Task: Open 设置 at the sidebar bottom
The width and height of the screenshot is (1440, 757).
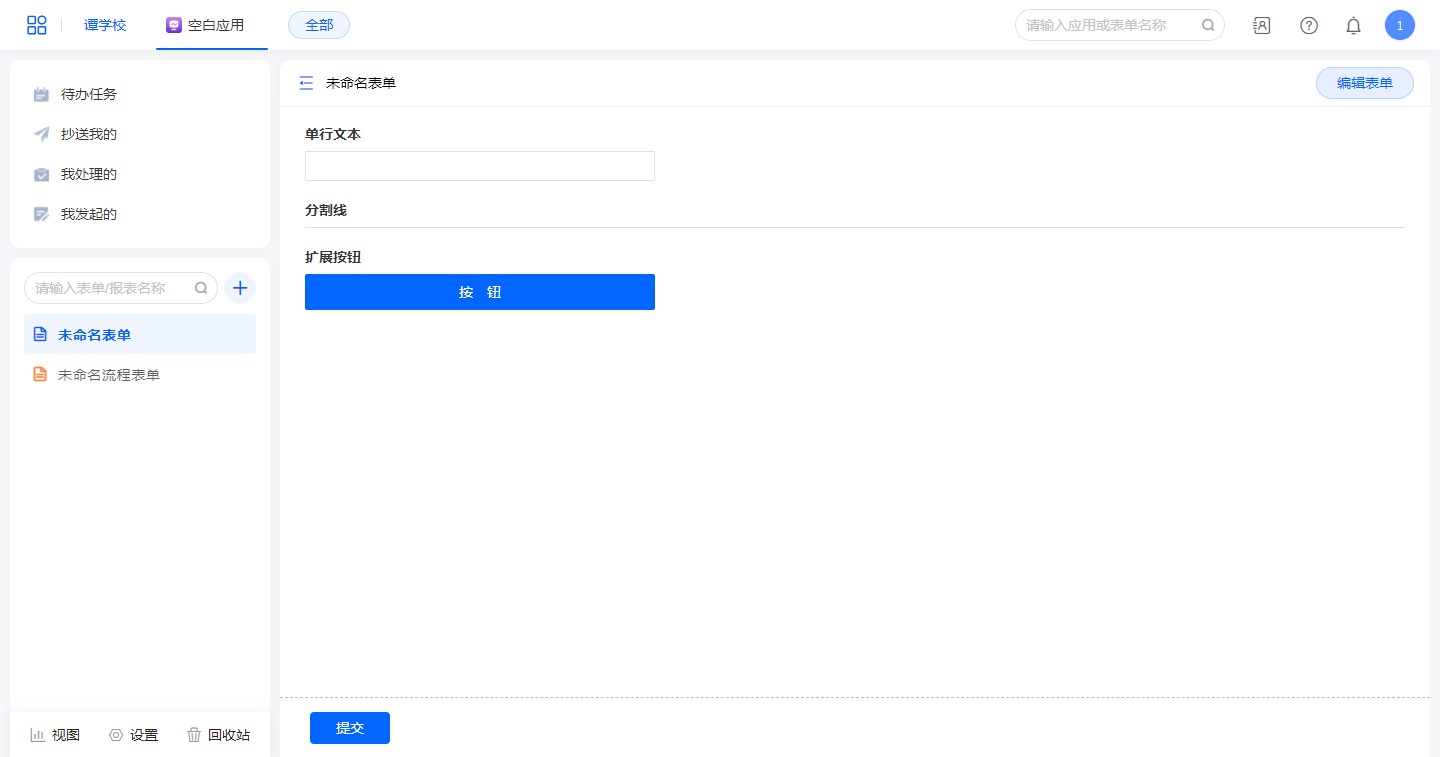Action: click(134, 735)
